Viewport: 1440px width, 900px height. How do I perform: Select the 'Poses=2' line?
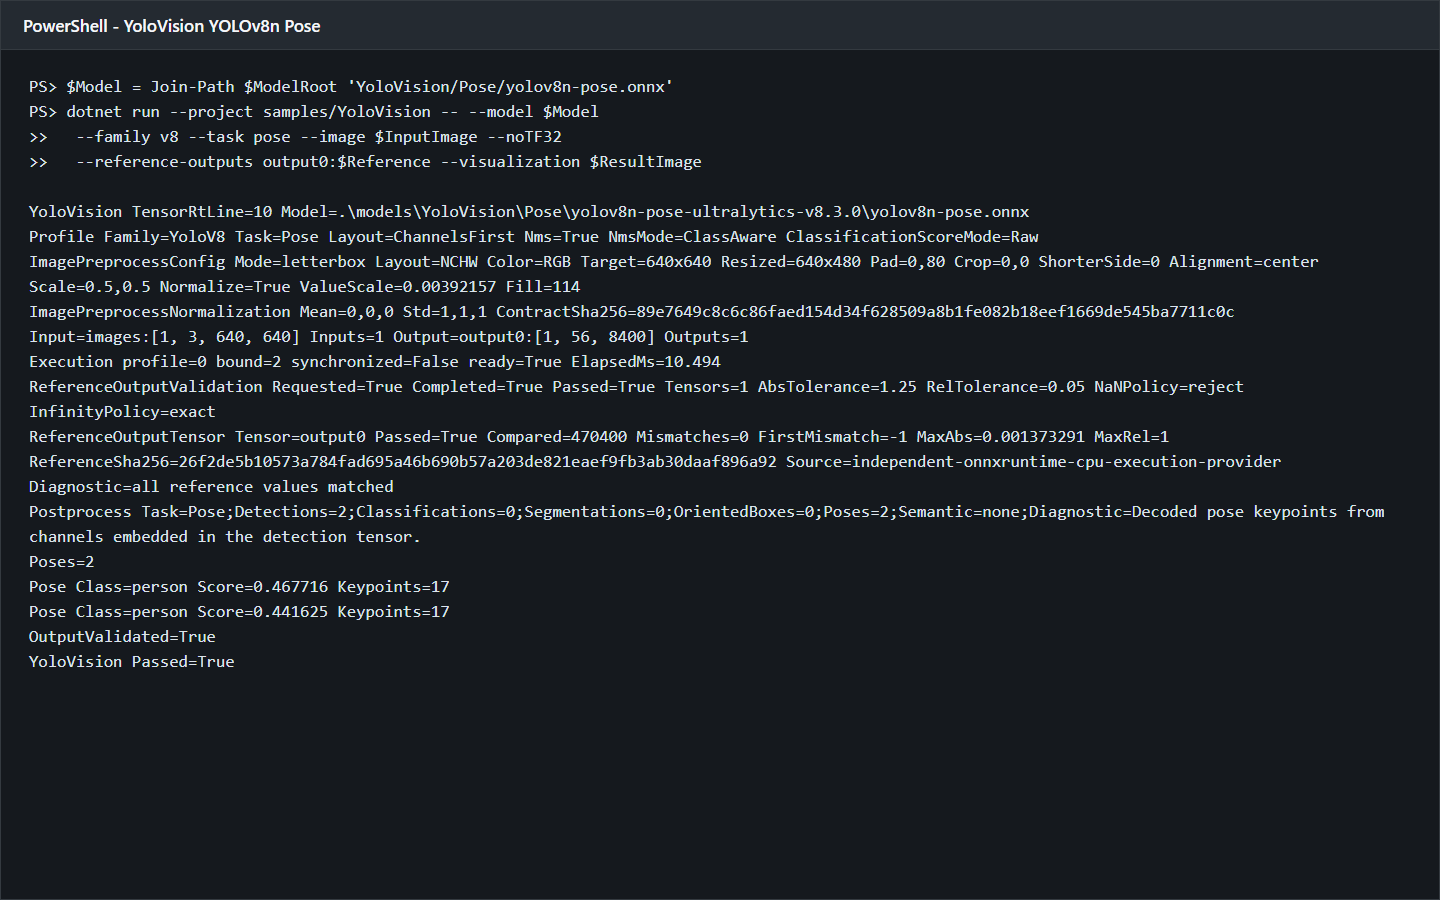click(62, 562)
